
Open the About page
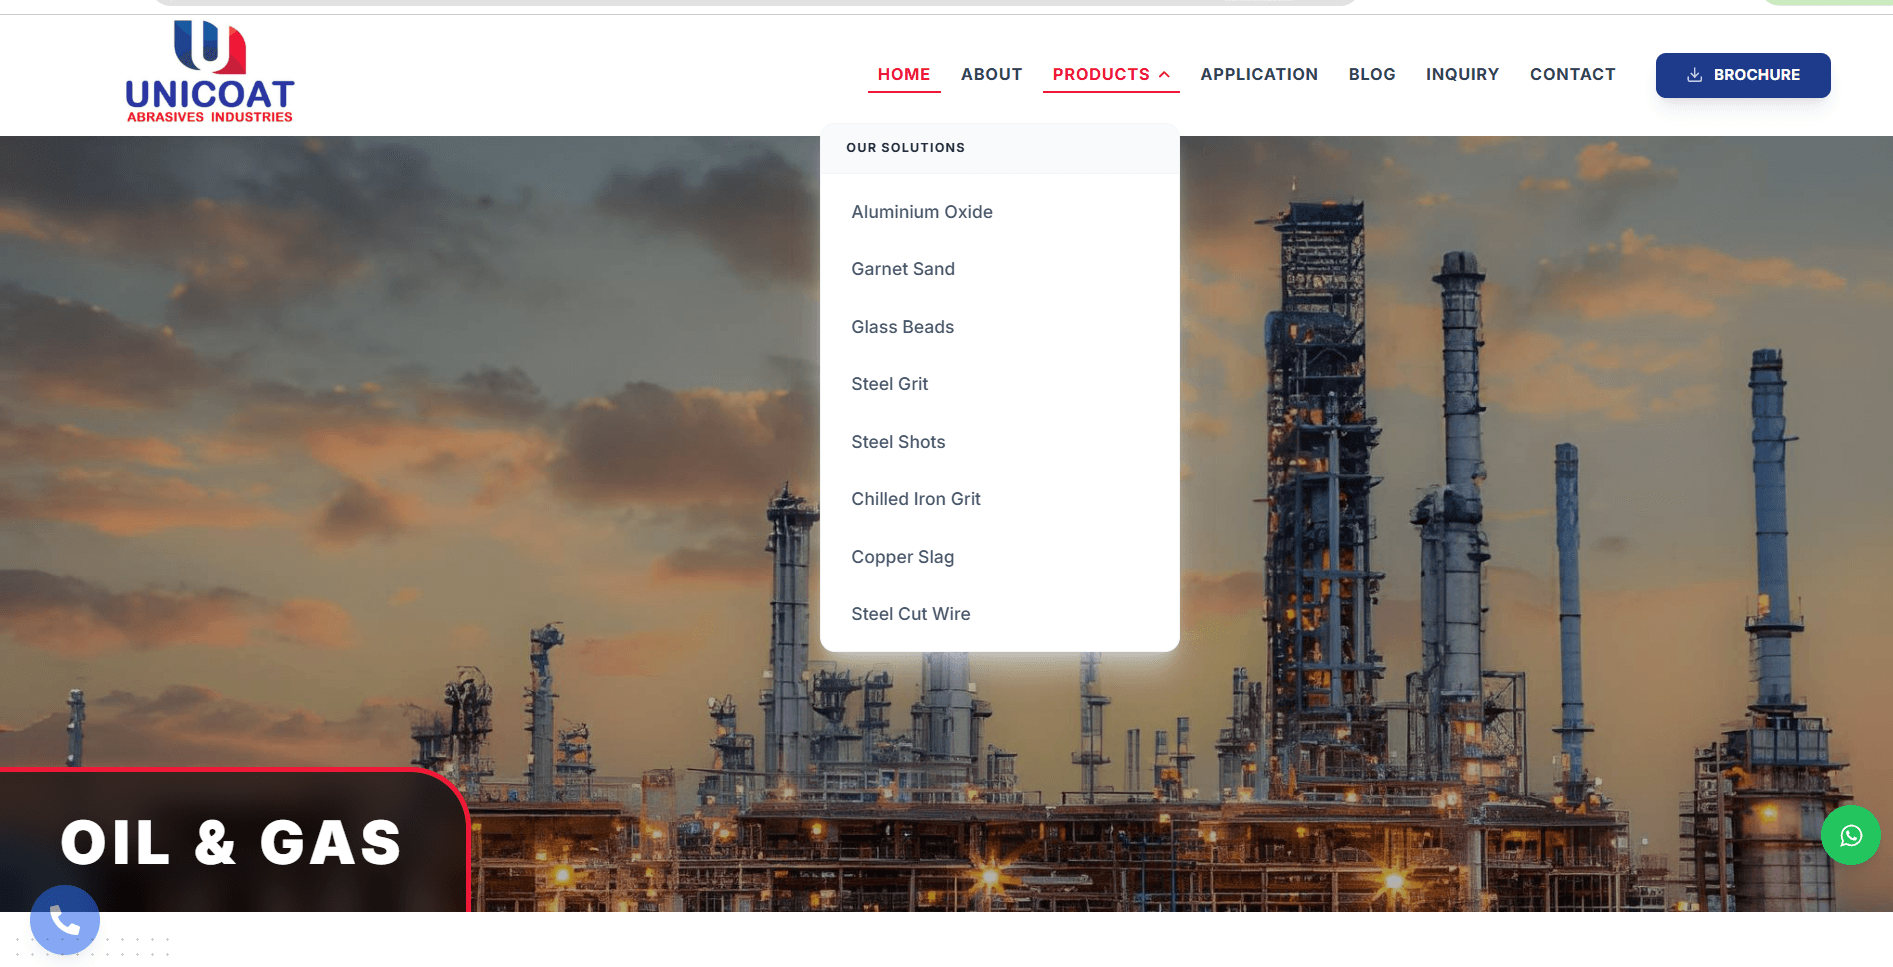pyautogui.click(x=991, y=75)
